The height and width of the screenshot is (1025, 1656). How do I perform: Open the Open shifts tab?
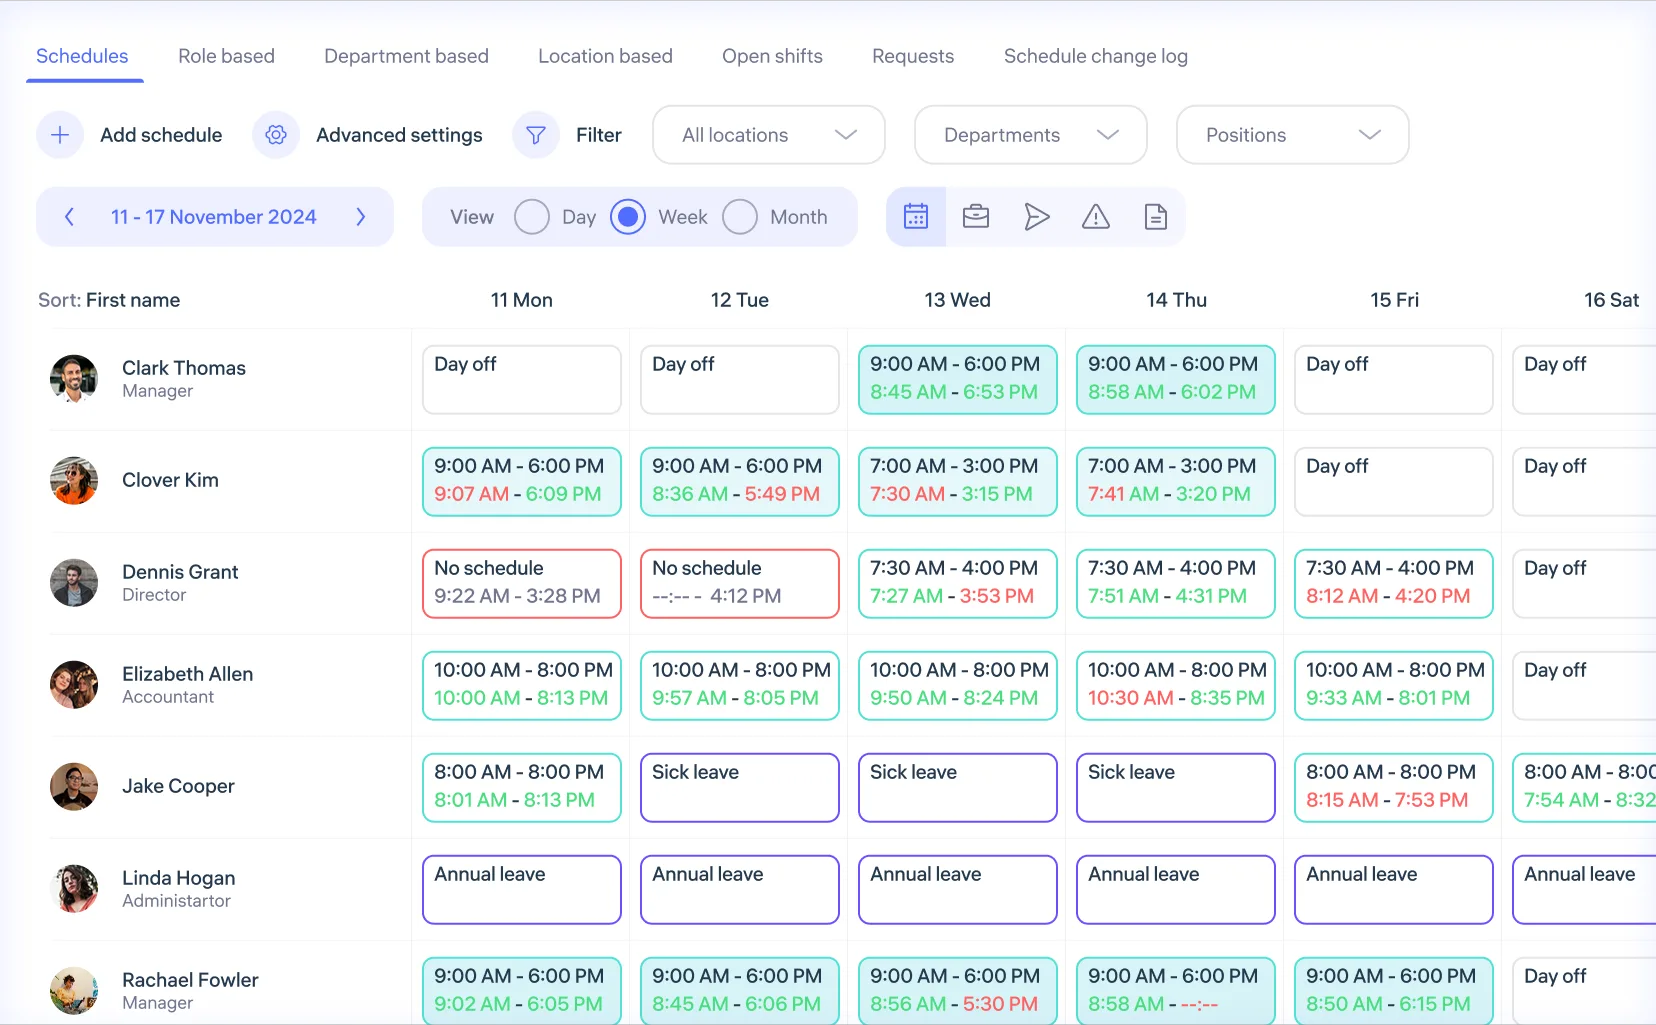point(772,56)
